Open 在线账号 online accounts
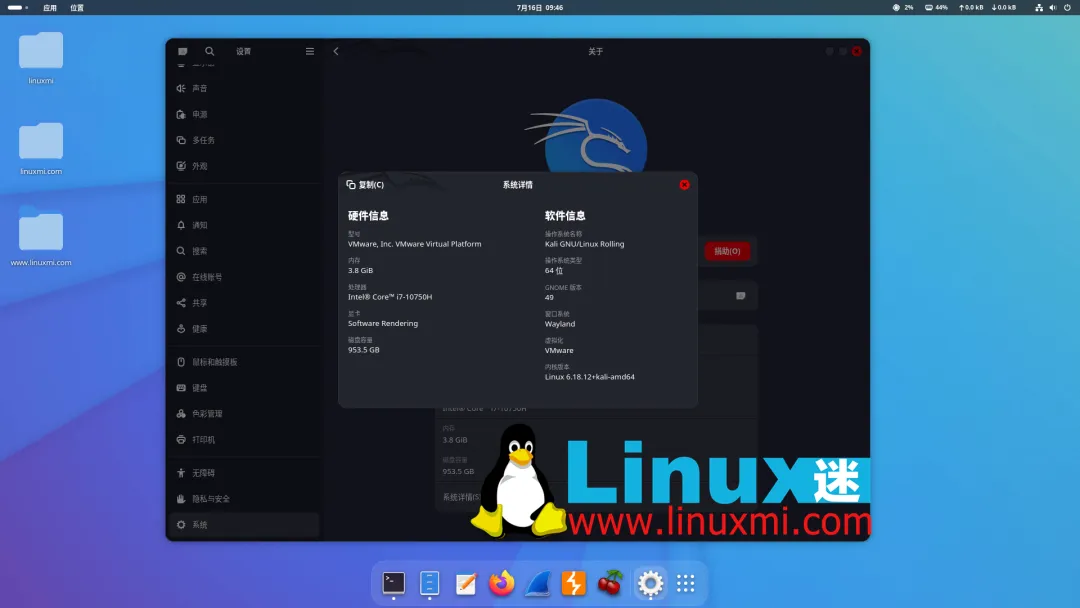The image size is (1080, 608). pos(244,277)
